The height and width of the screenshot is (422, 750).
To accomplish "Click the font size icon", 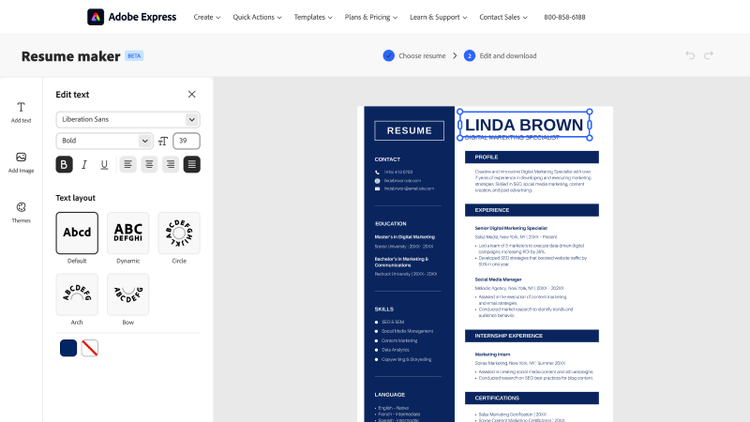I will [x=163, y=141].
